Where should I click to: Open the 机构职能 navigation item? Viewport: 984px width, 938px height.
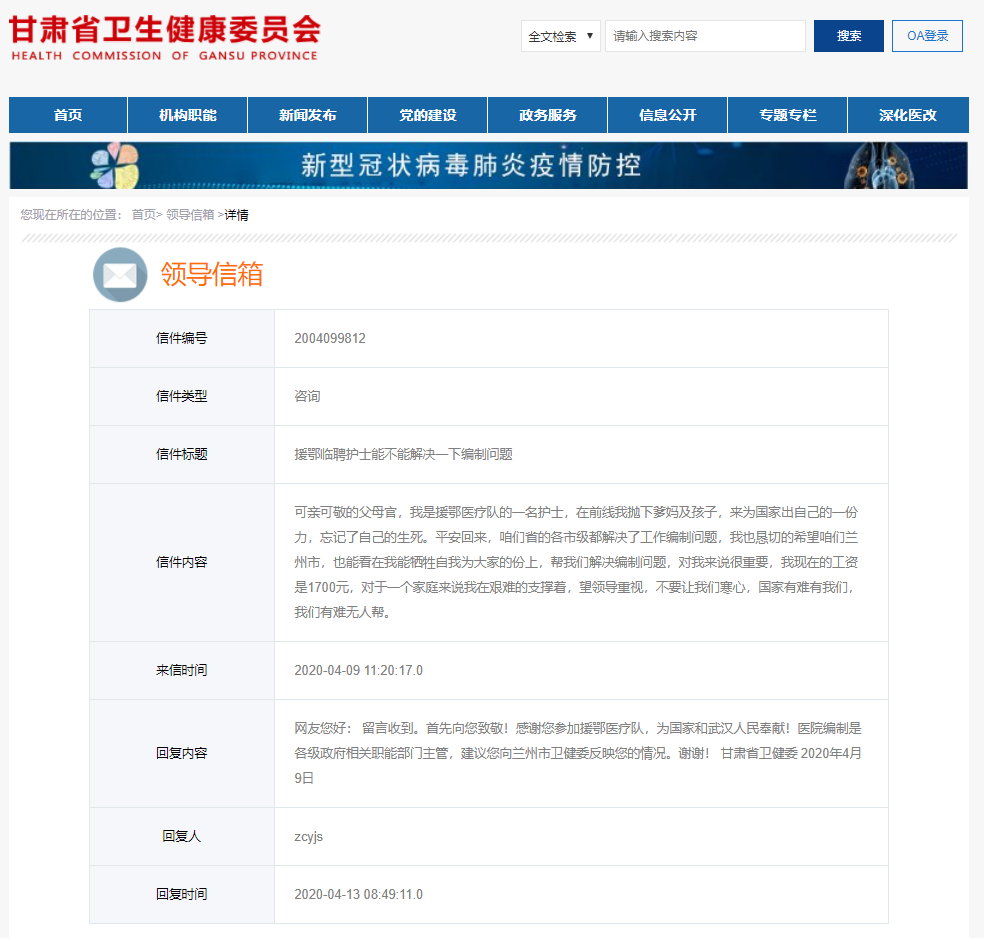[188, 115]
